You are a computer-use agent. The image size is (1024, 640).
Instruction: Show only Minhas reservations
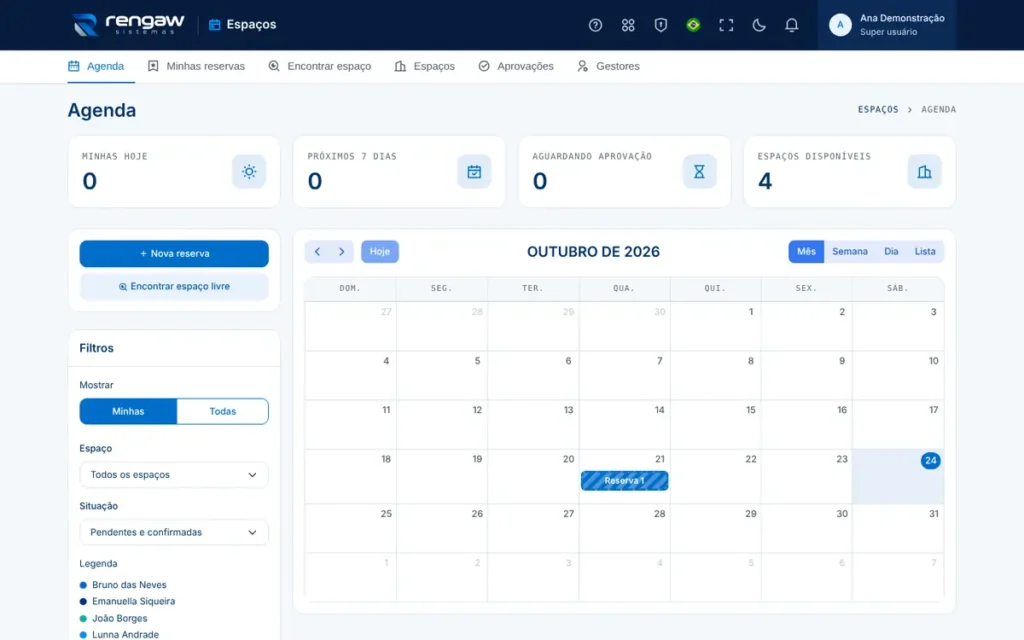tap(128, 411)
